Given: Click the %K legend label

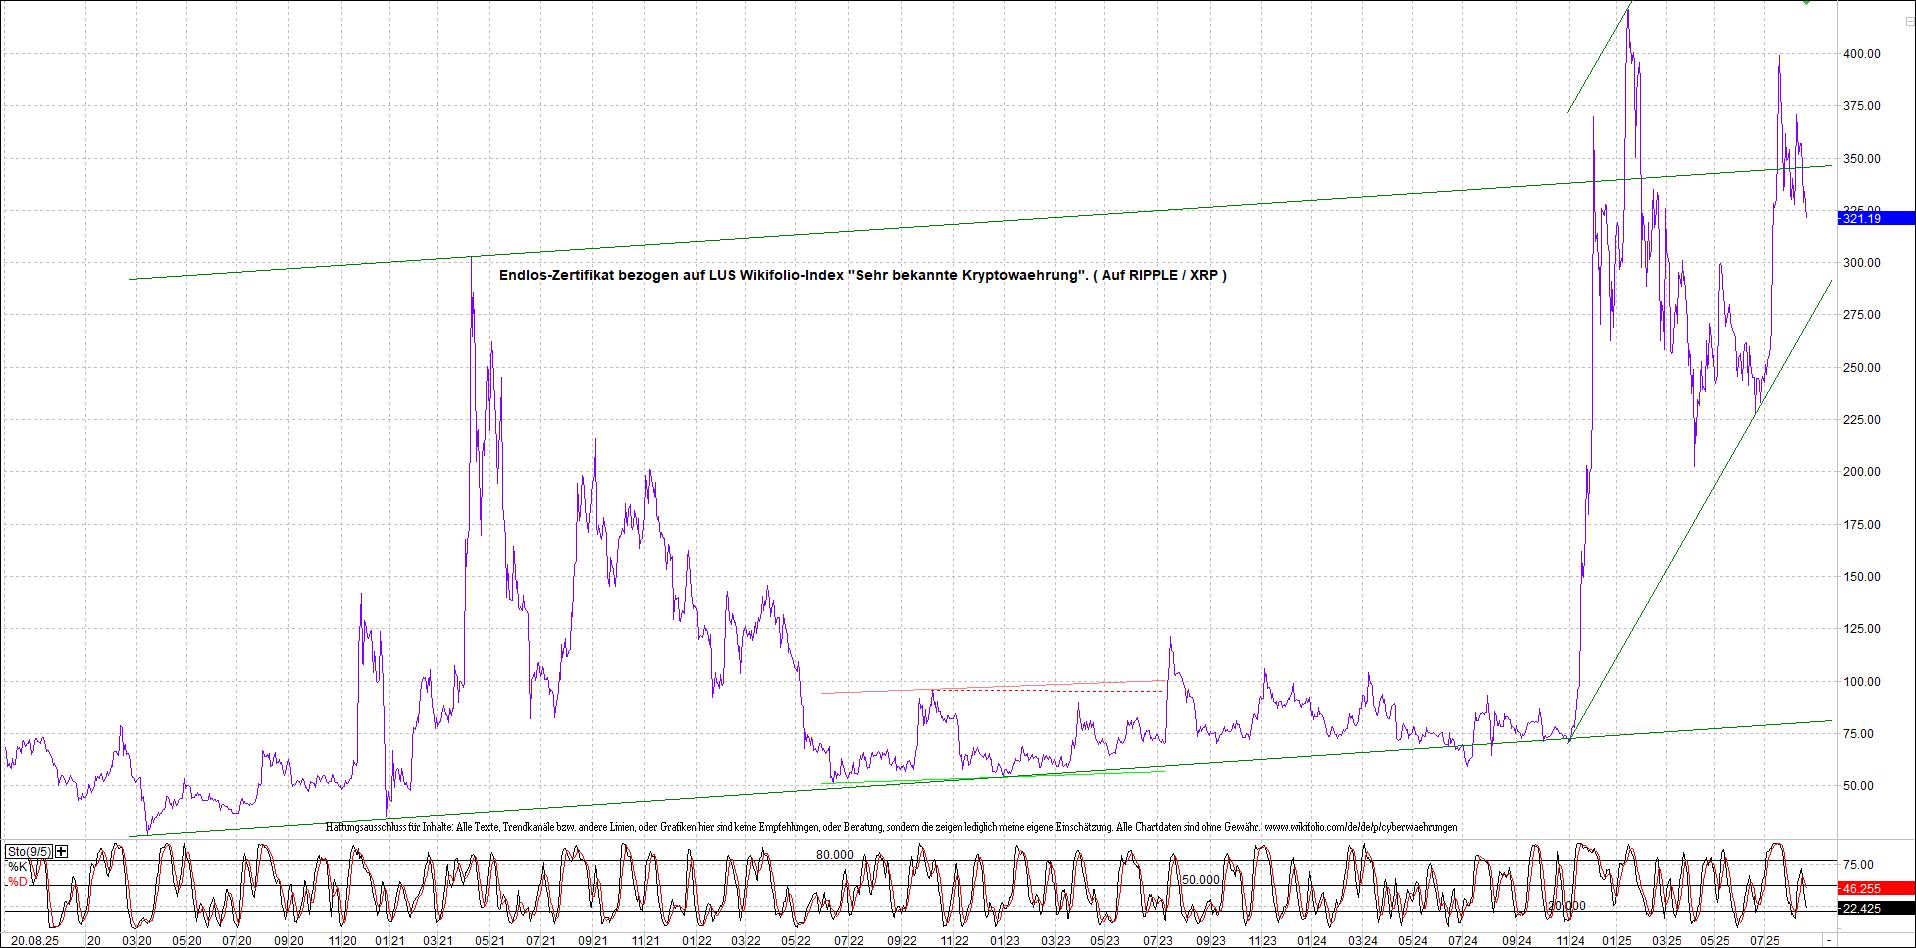Looking at the screenshot, I should coord(18,867).
